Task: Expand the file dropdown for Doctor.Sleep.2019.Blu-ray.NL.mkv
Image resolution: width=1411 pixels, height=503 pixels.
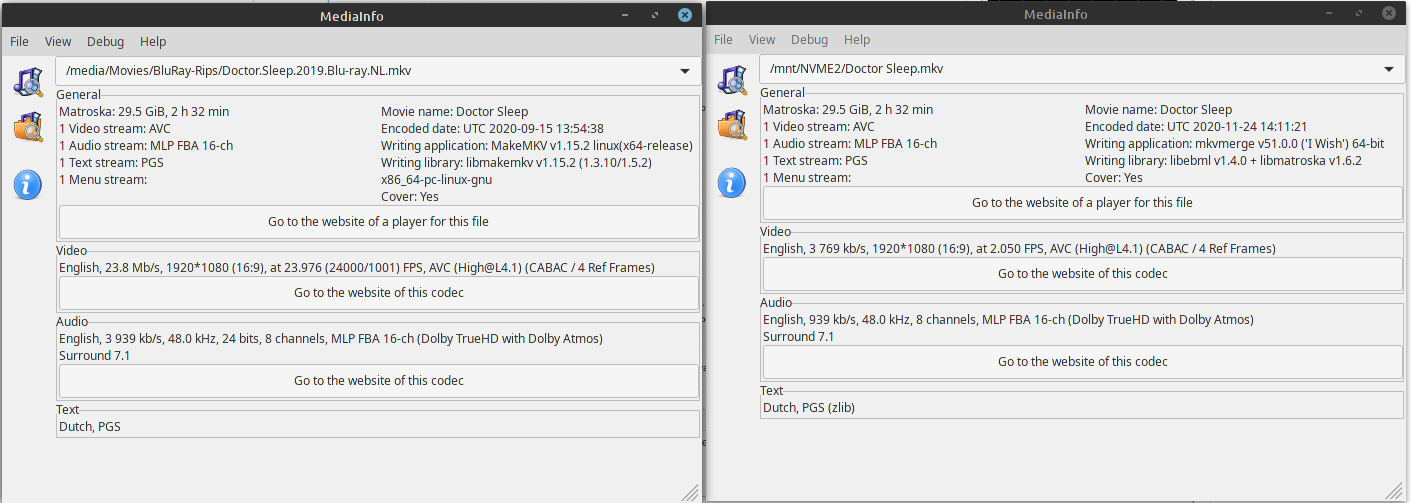Action: coord(685,72)
